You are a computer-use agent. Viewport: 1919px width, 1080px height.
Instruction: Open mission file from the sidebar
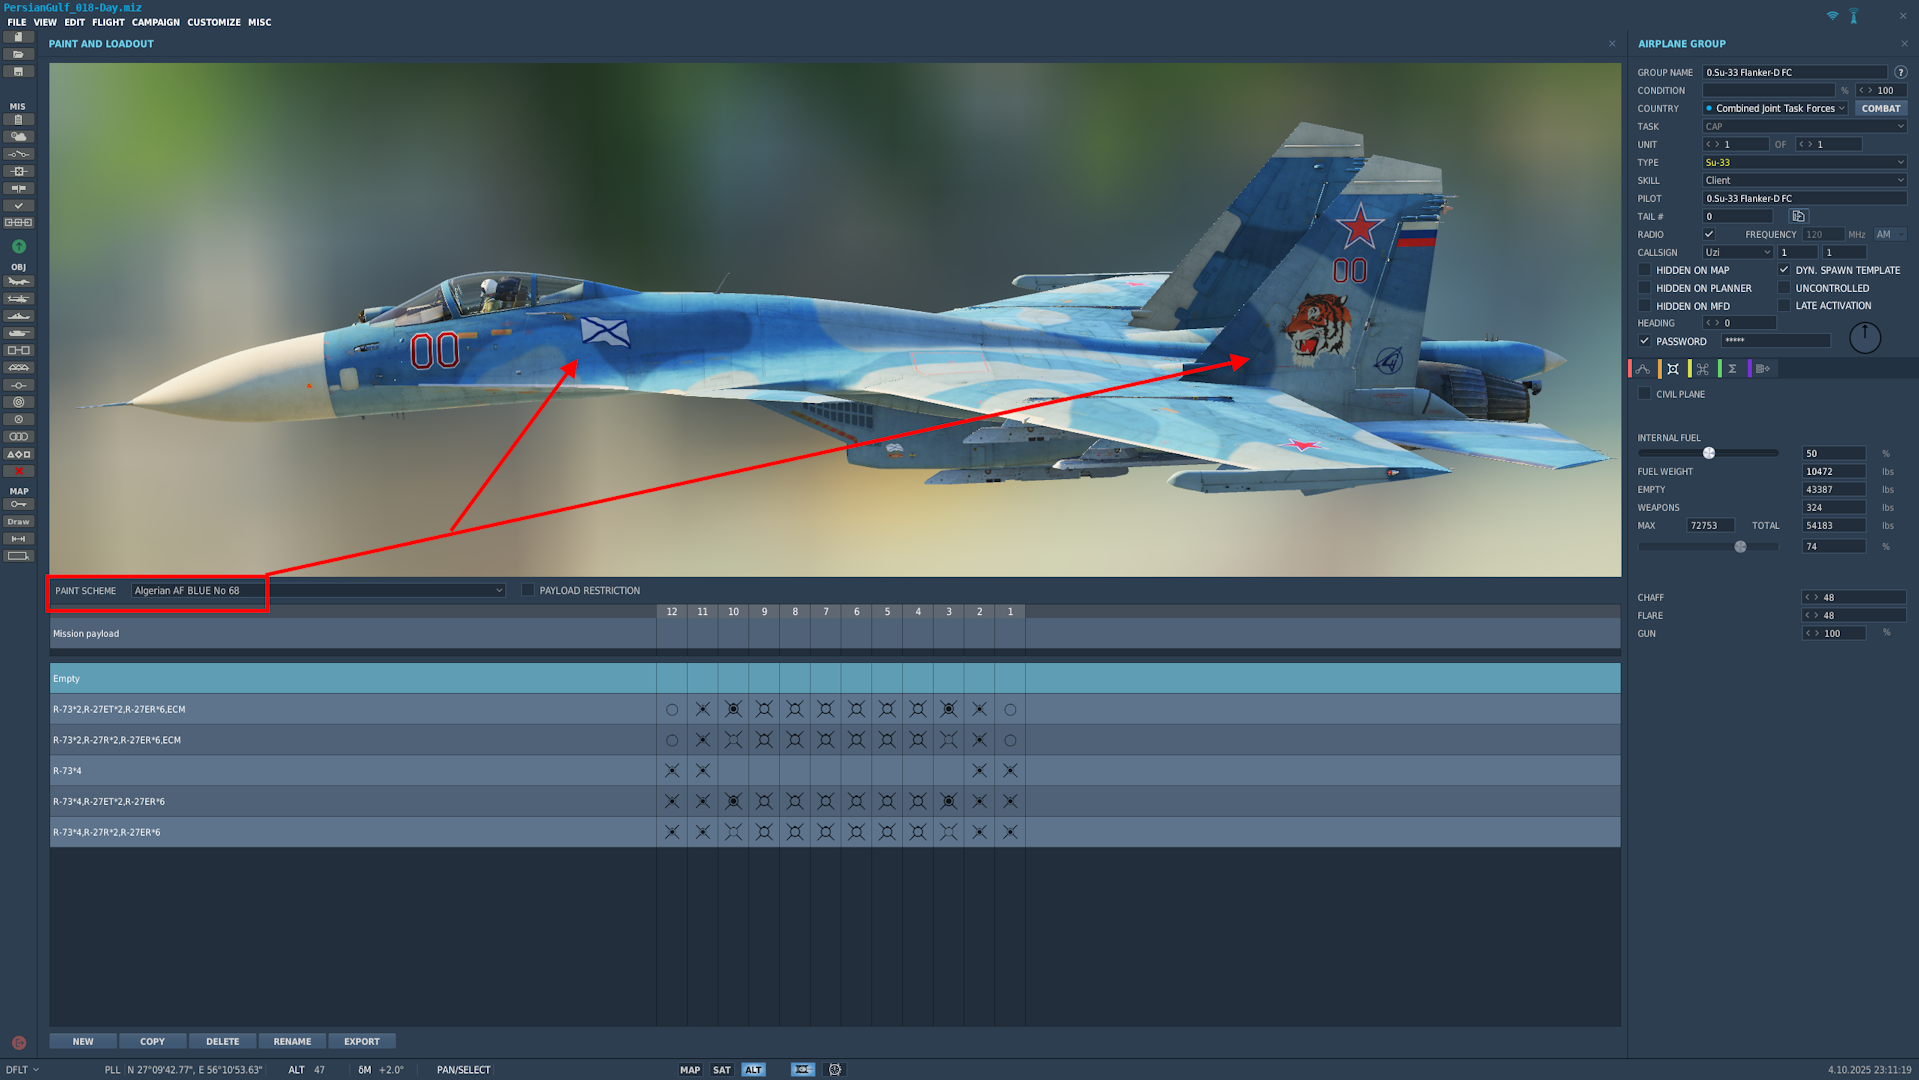coord(18,54)
